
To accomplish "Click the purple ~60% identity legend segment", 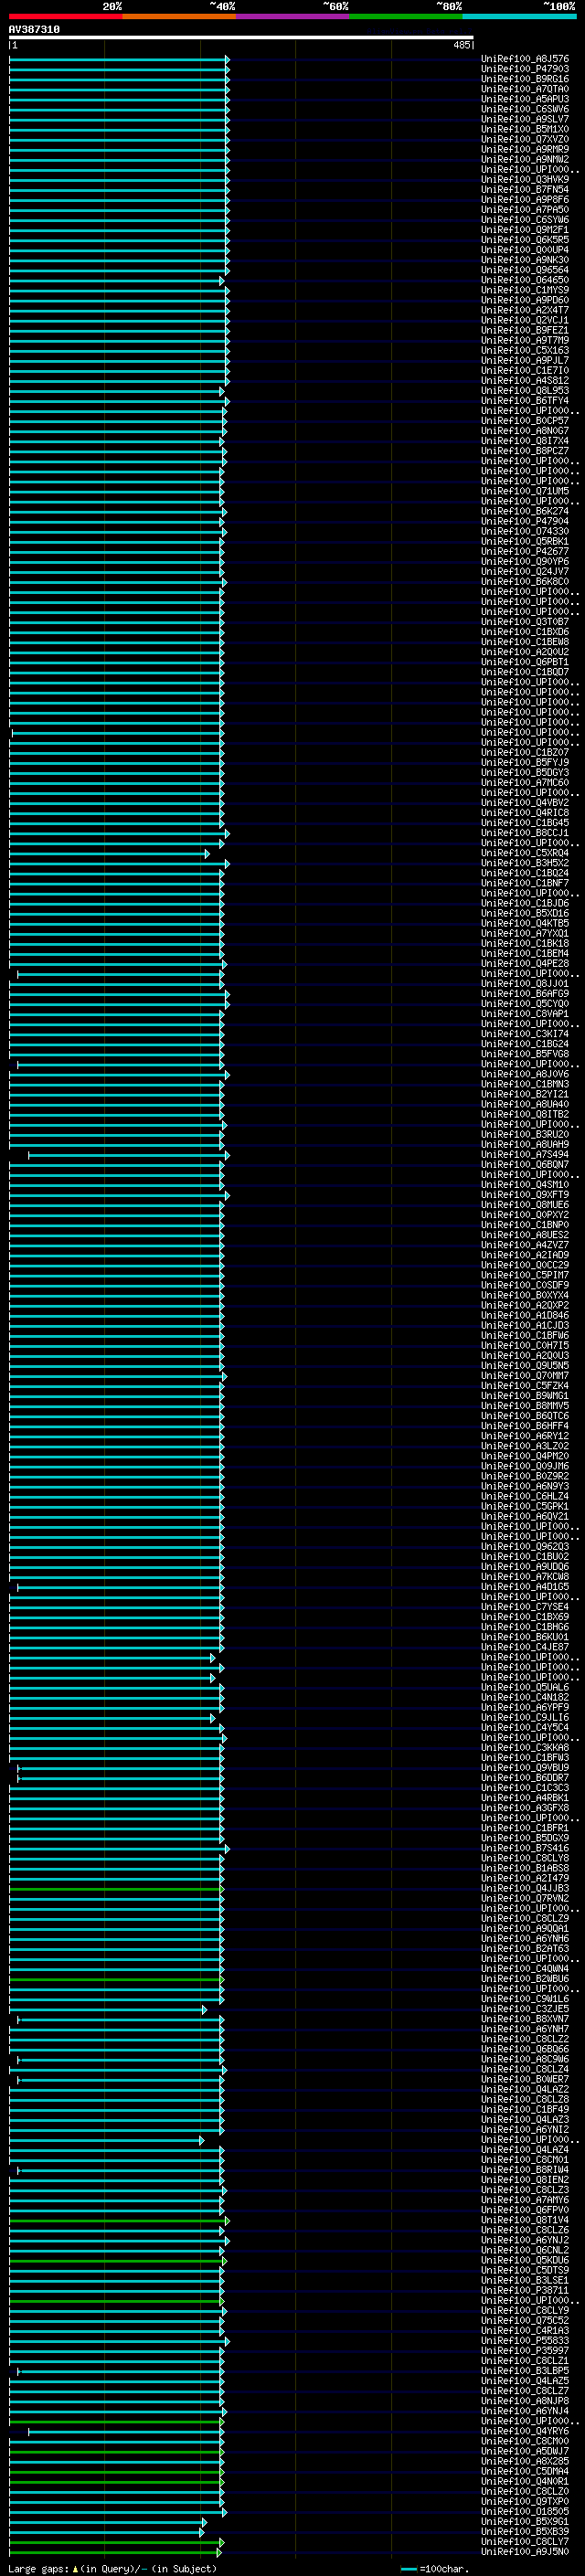I will click(x=292, y=17).
